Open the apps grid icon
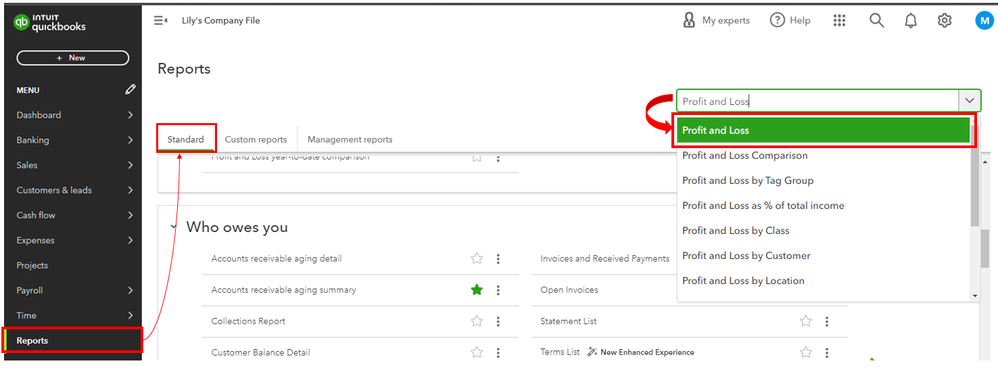998x368 pixels. tap(840, 20)
